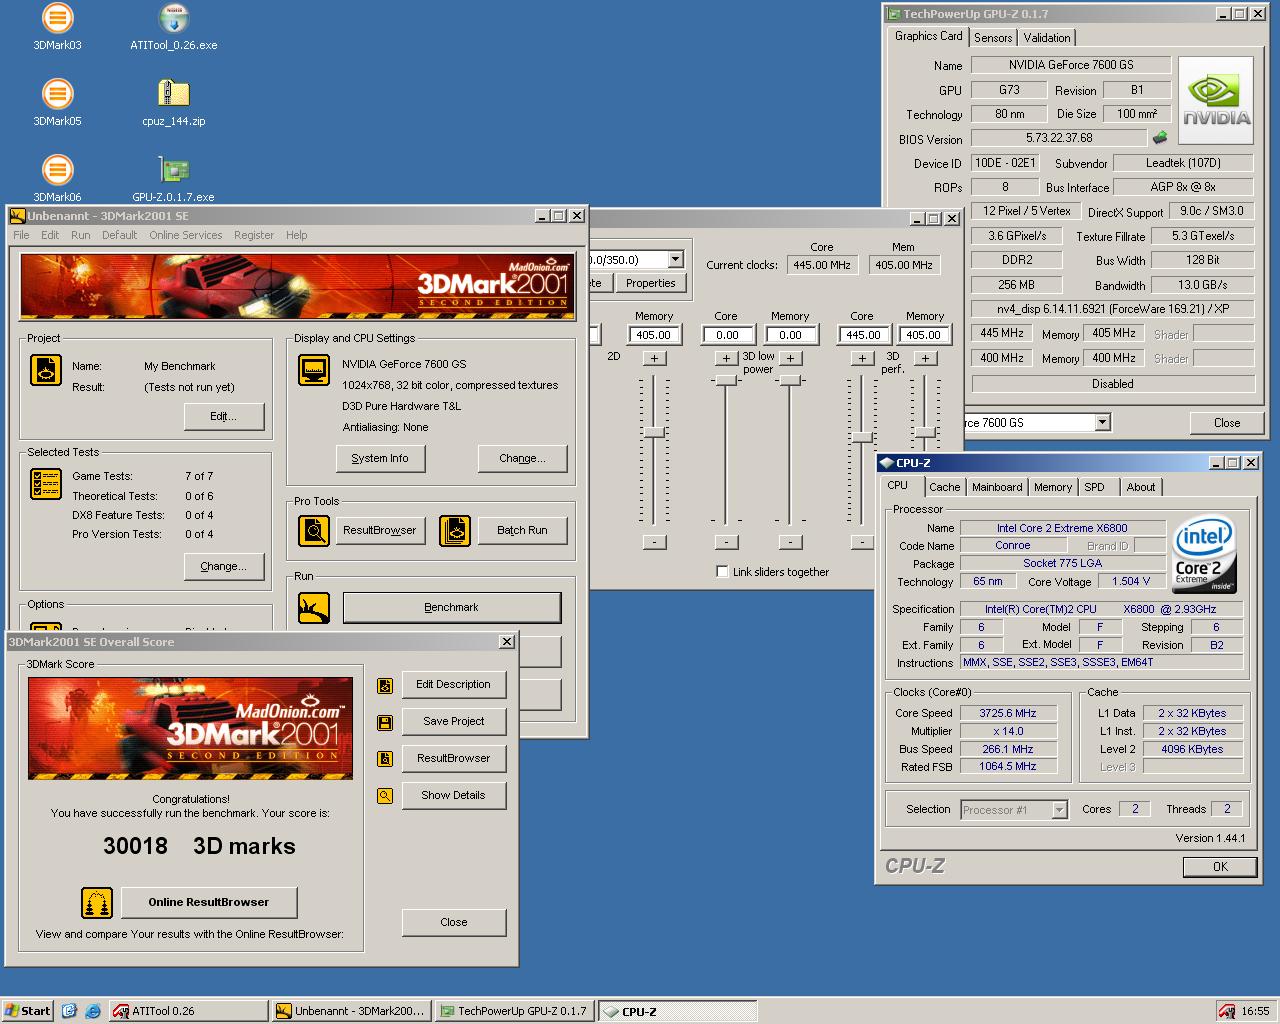Switch to the Memory tab in CPU-Z

point(1053,487)
